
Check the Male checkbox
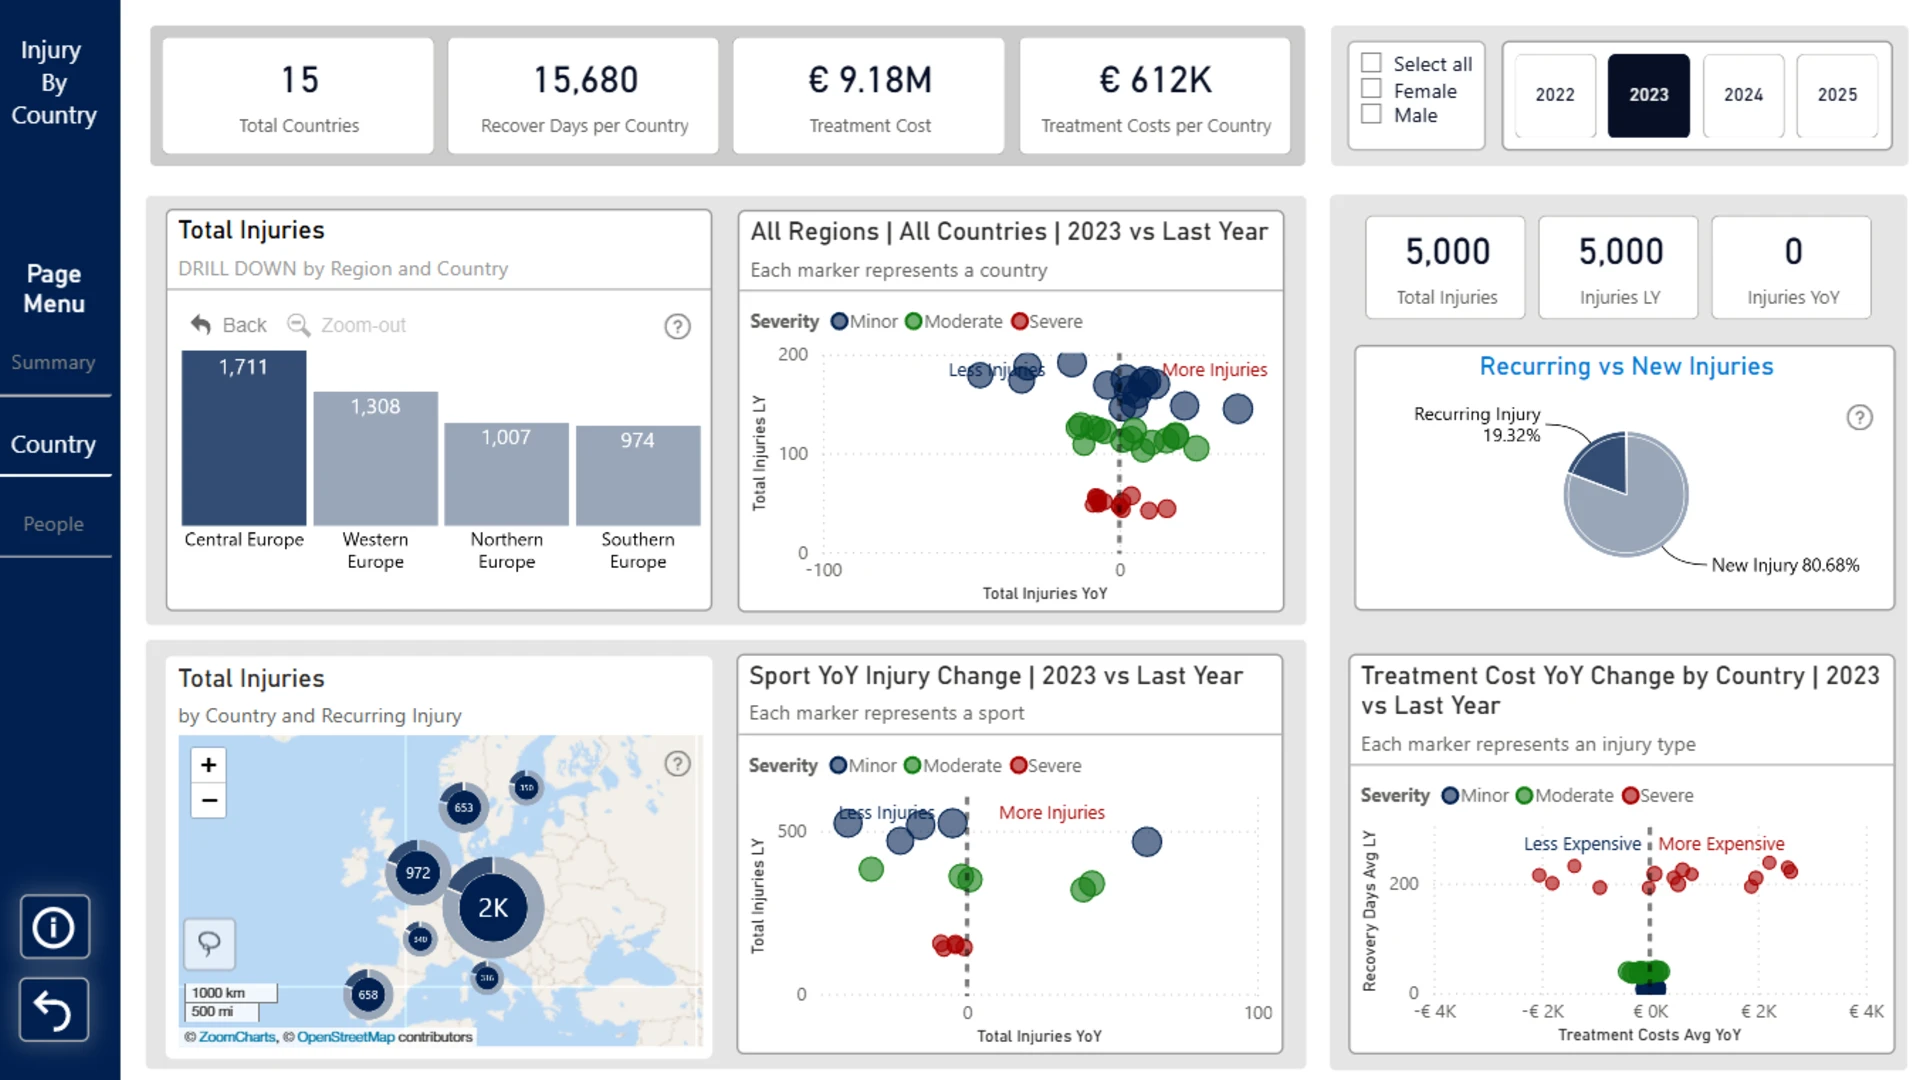point(1372,114)
